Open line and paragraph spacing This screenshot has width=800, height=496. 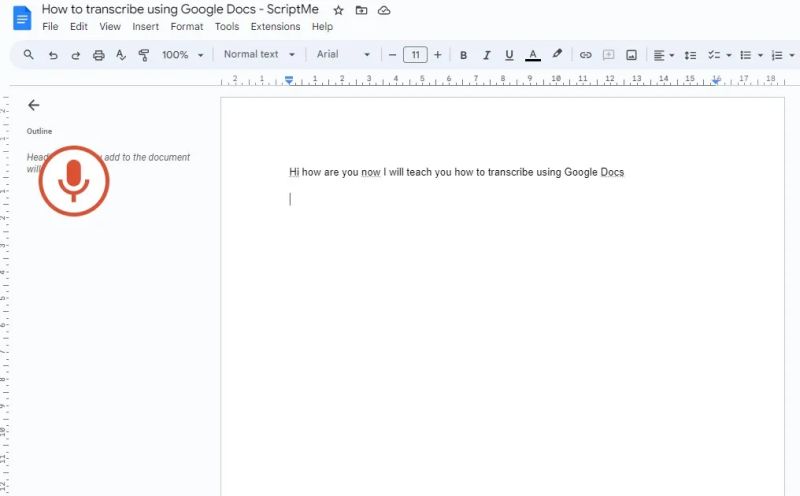(690, 55)
